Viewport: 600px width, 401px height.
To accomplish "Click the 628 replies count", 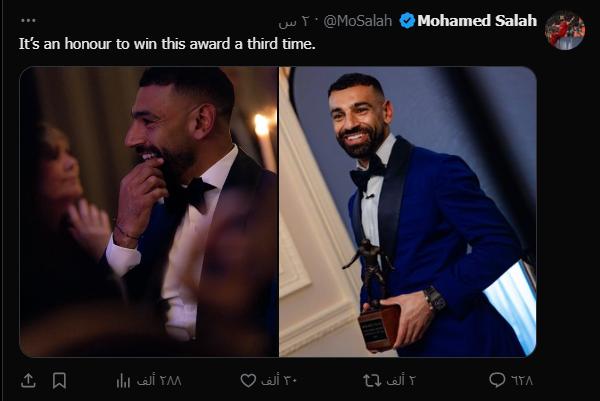I will coord(520,380).
